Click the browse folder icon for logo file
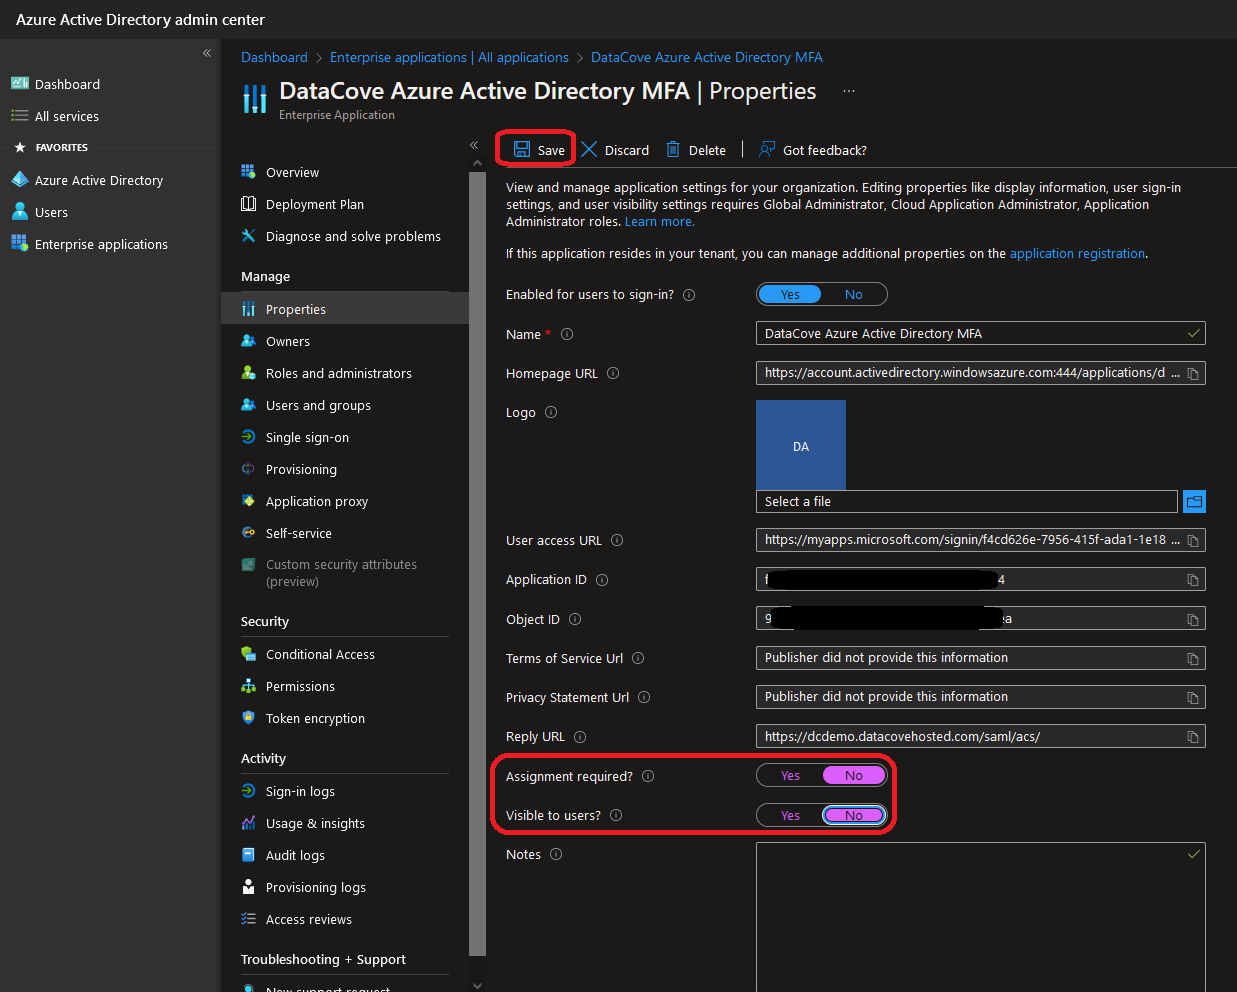The height and width of the screenshot is (992, 1237). click(1194, 502)
